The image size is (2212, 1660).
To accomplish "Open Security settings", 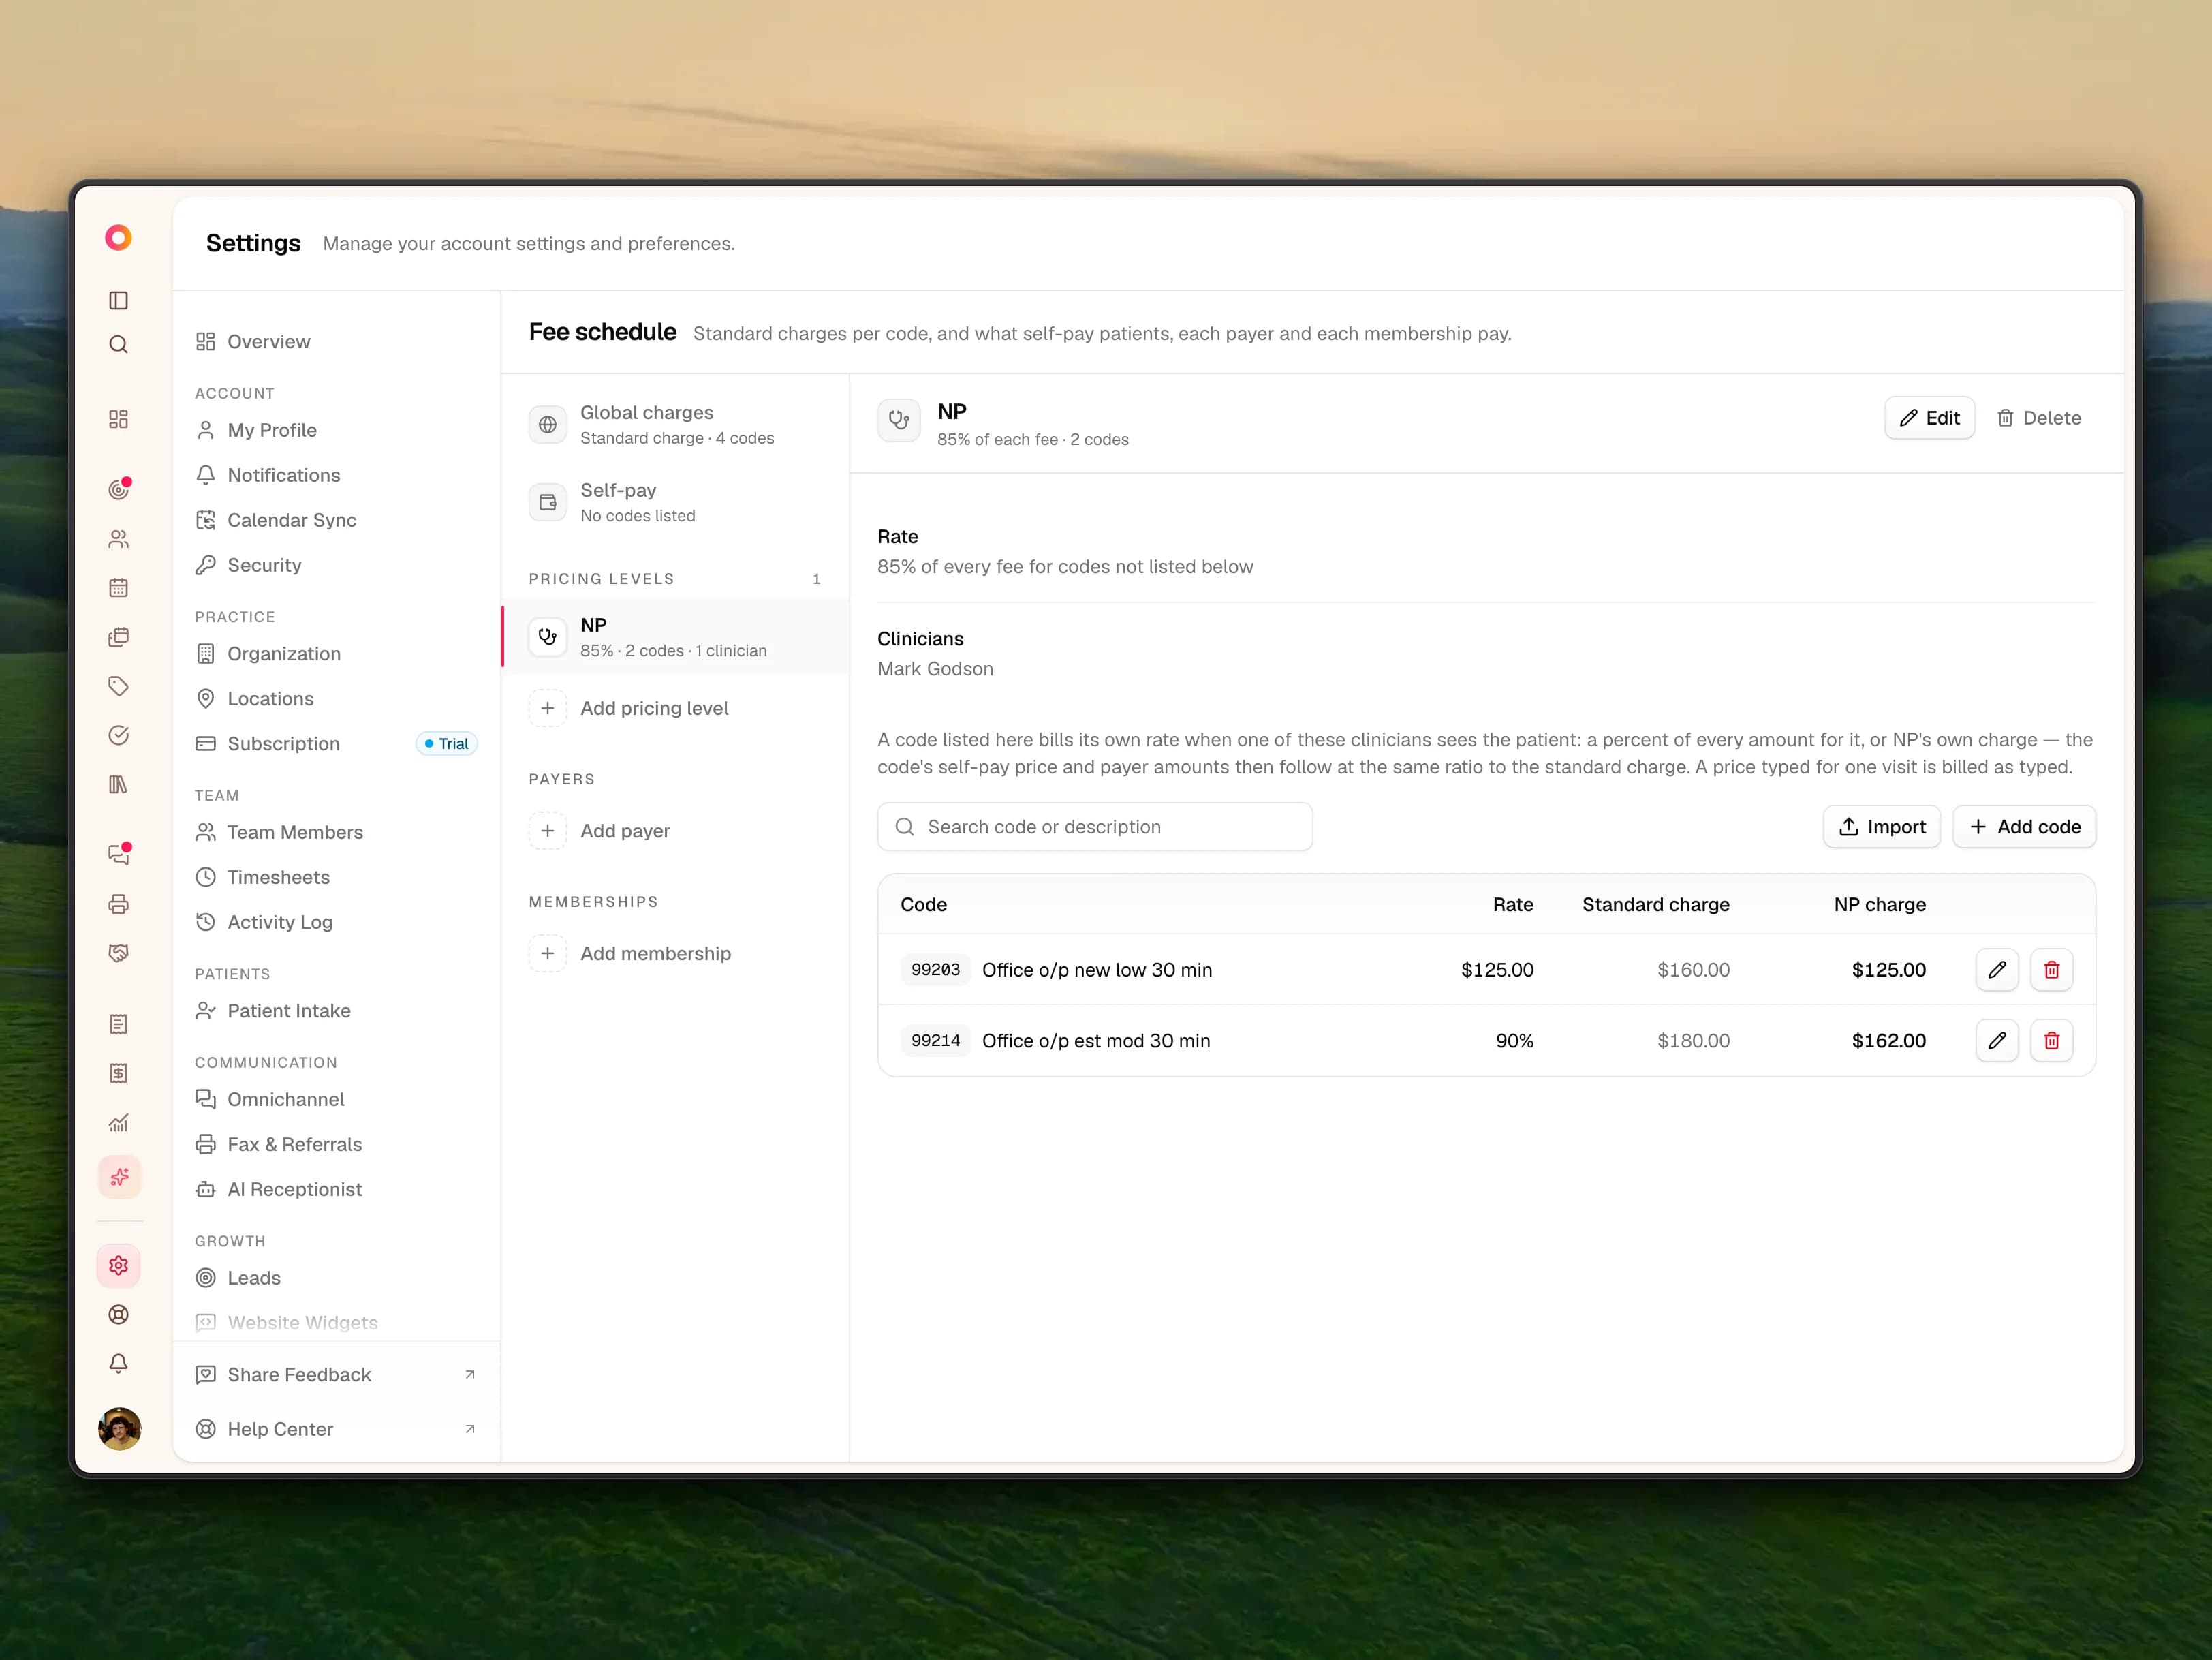I will [336, 565].
